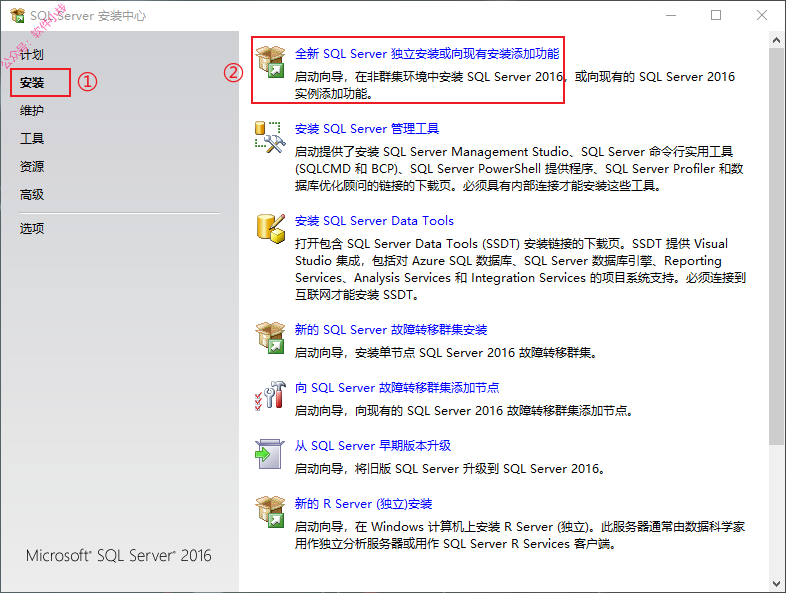Screen dimensions: 786x593
Task: Click link 从 SQL Server 早期版本升级
Action: click(373, 446)
